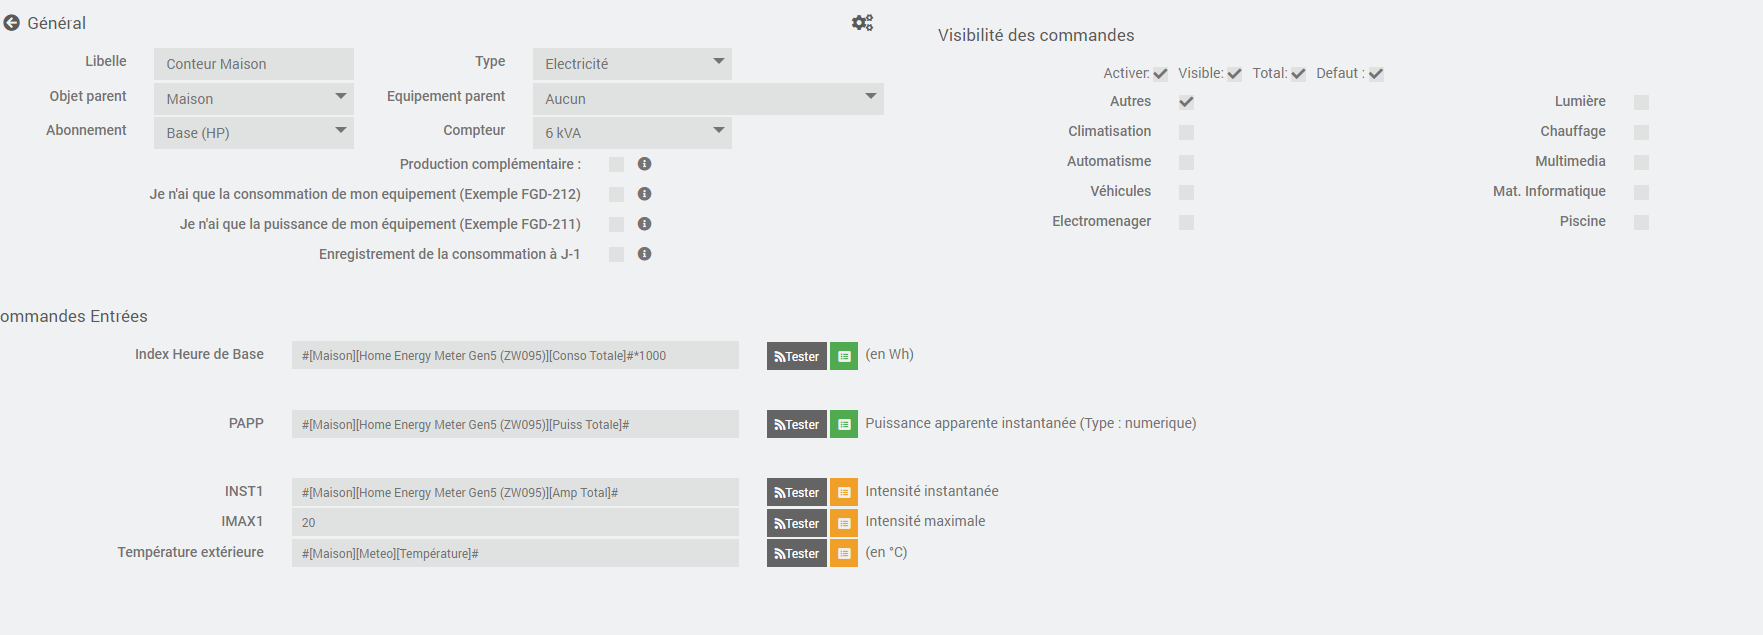Open the Compteur 6 kVA dropdown
Viewport: 1763px width, 635px height.
632,133
